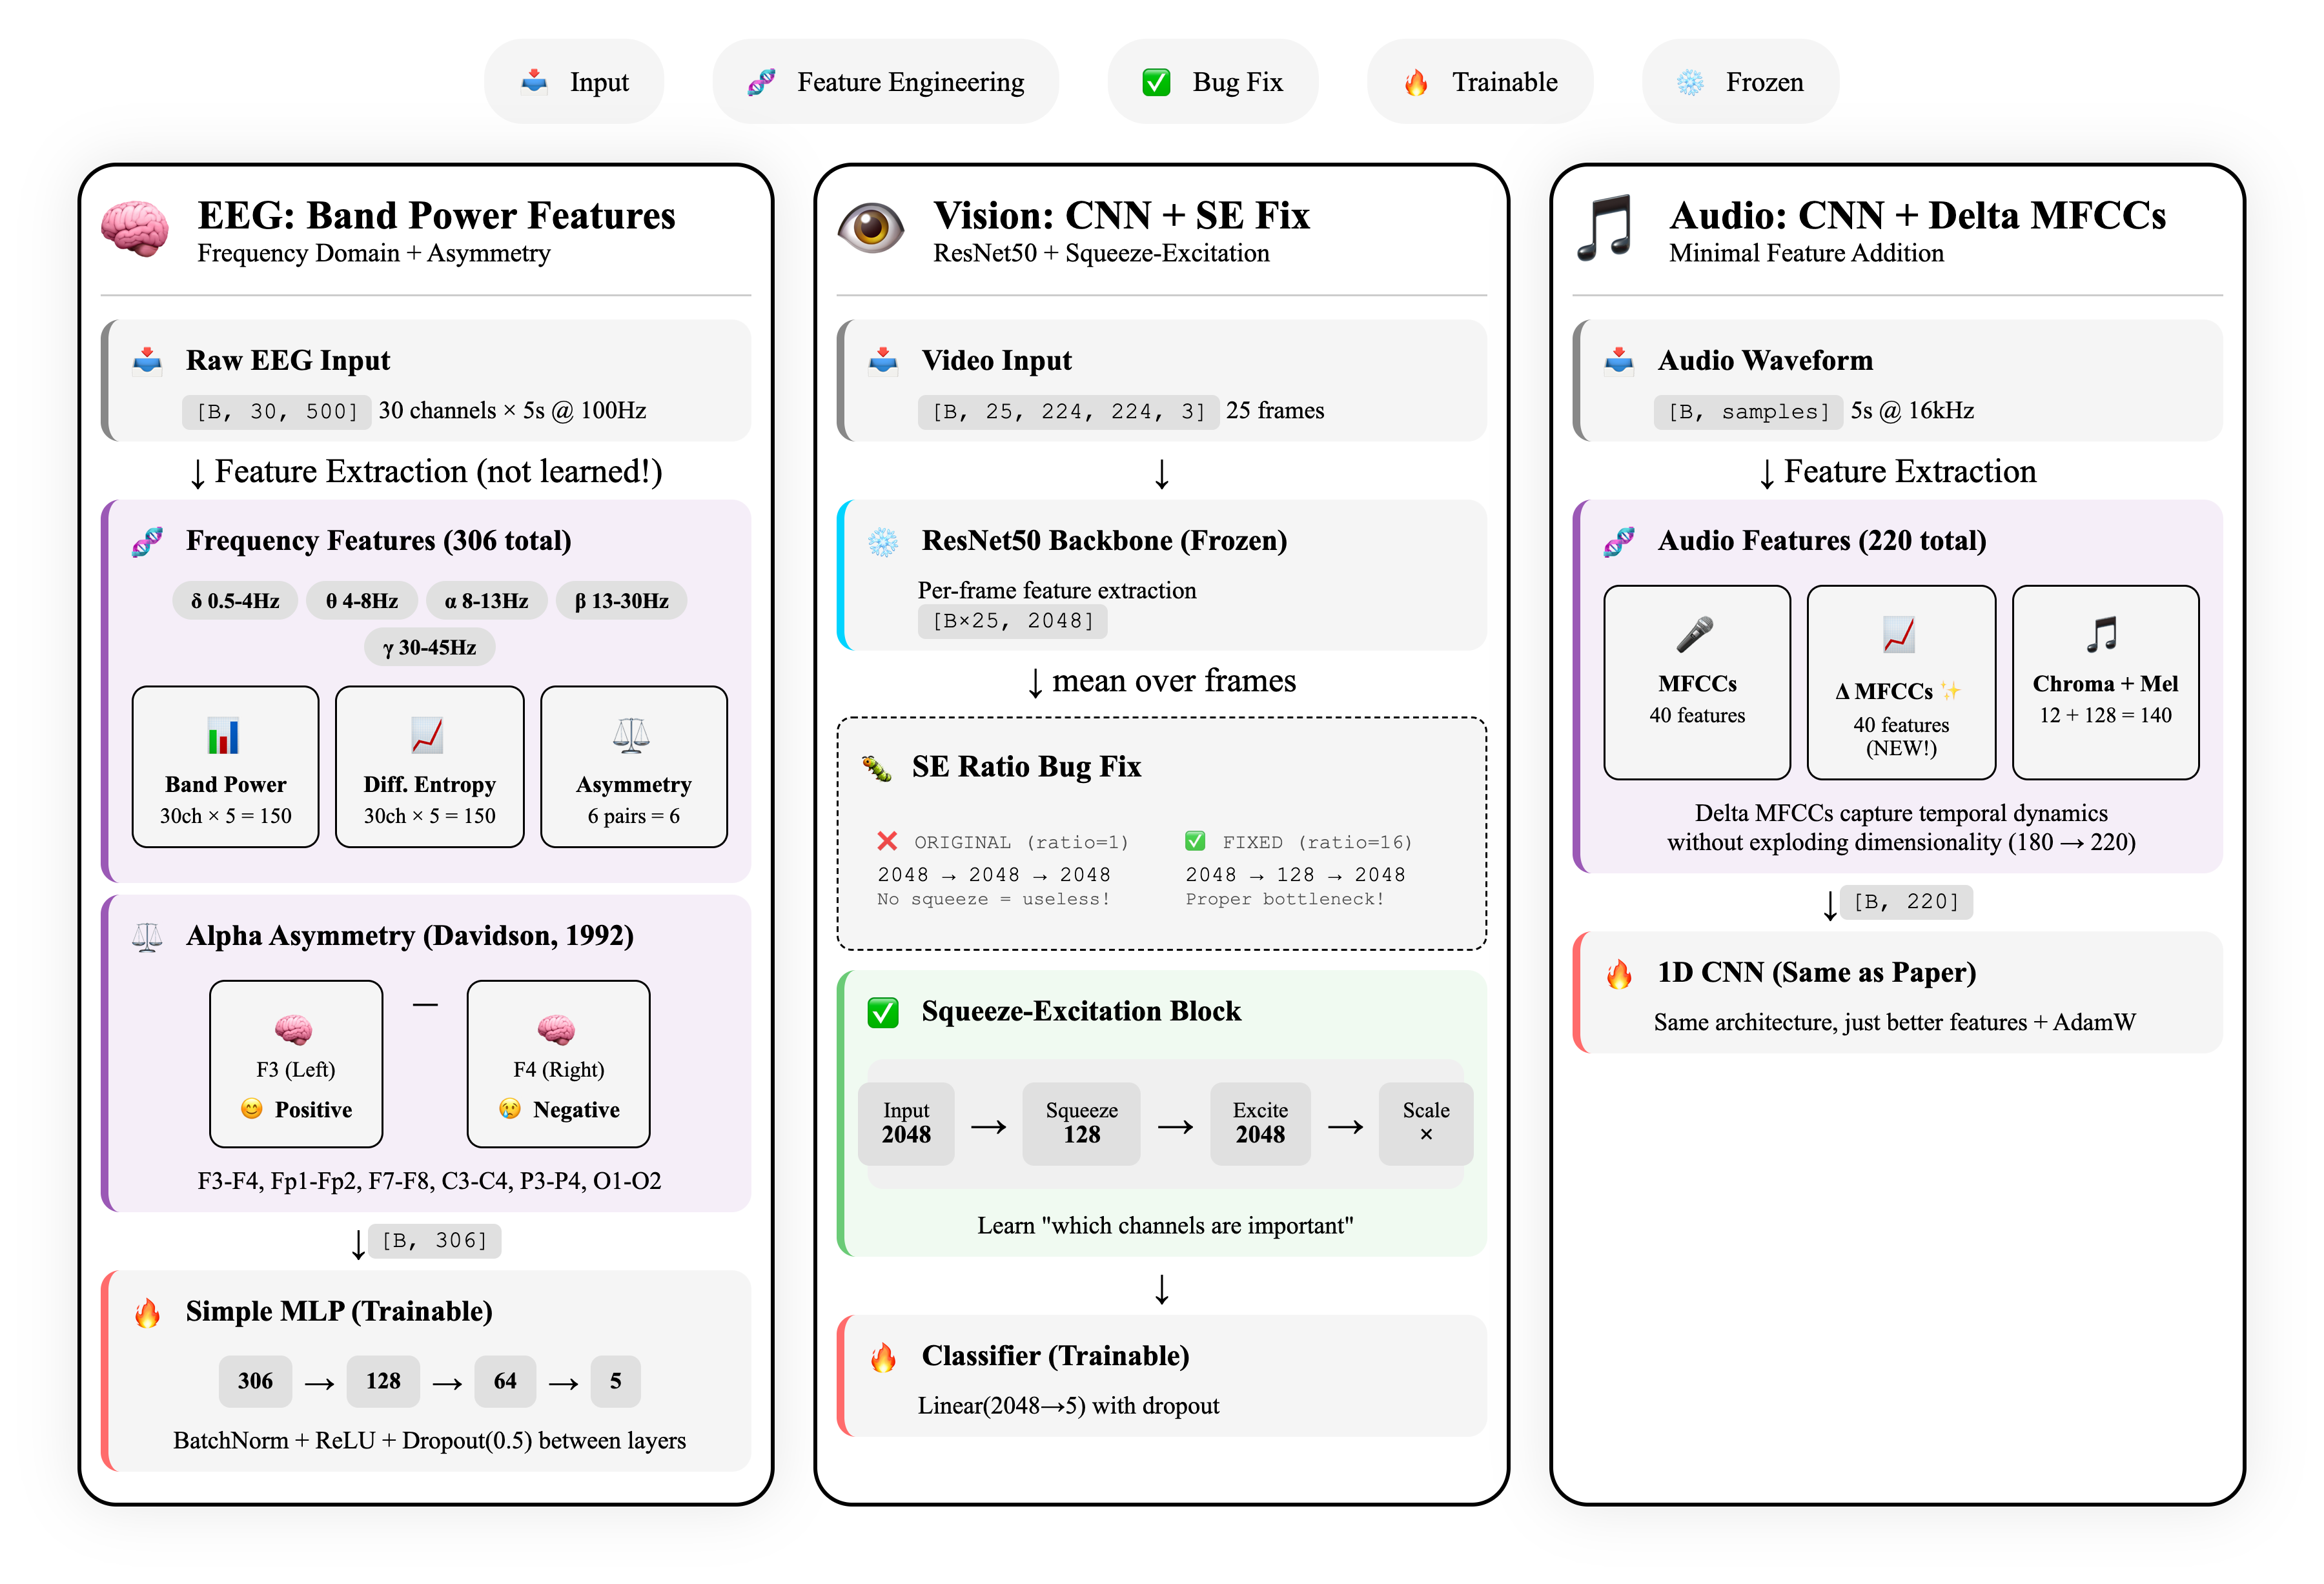Image resolution: width=2324 pixels, height=1584 pixels.
Task: Select the Trainable legend pill
Action: click(x=1479, y=82)
